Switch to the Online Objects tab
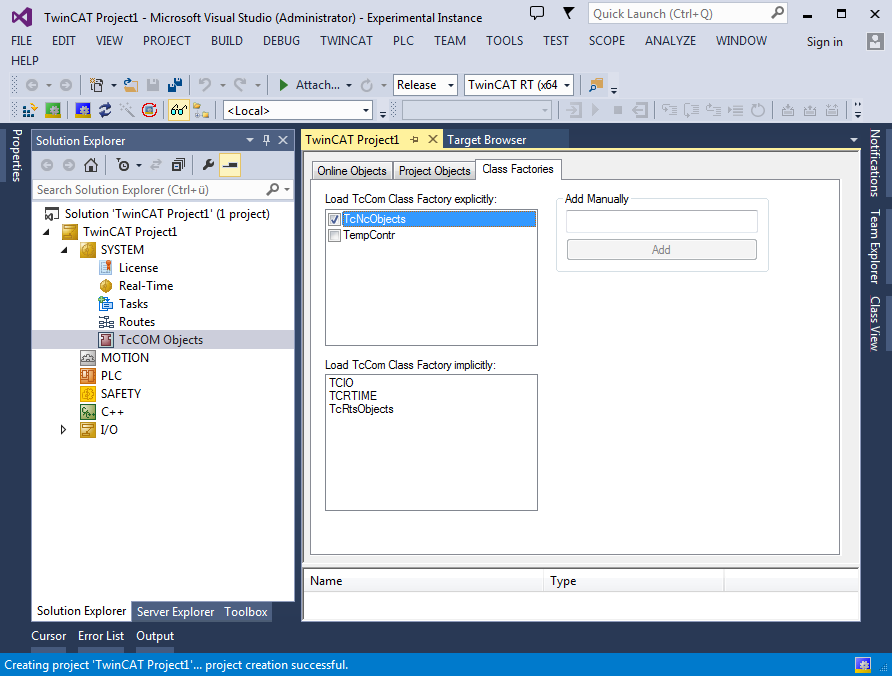The height and width of the screenshot is (676, 892). (x=352, y=171)
